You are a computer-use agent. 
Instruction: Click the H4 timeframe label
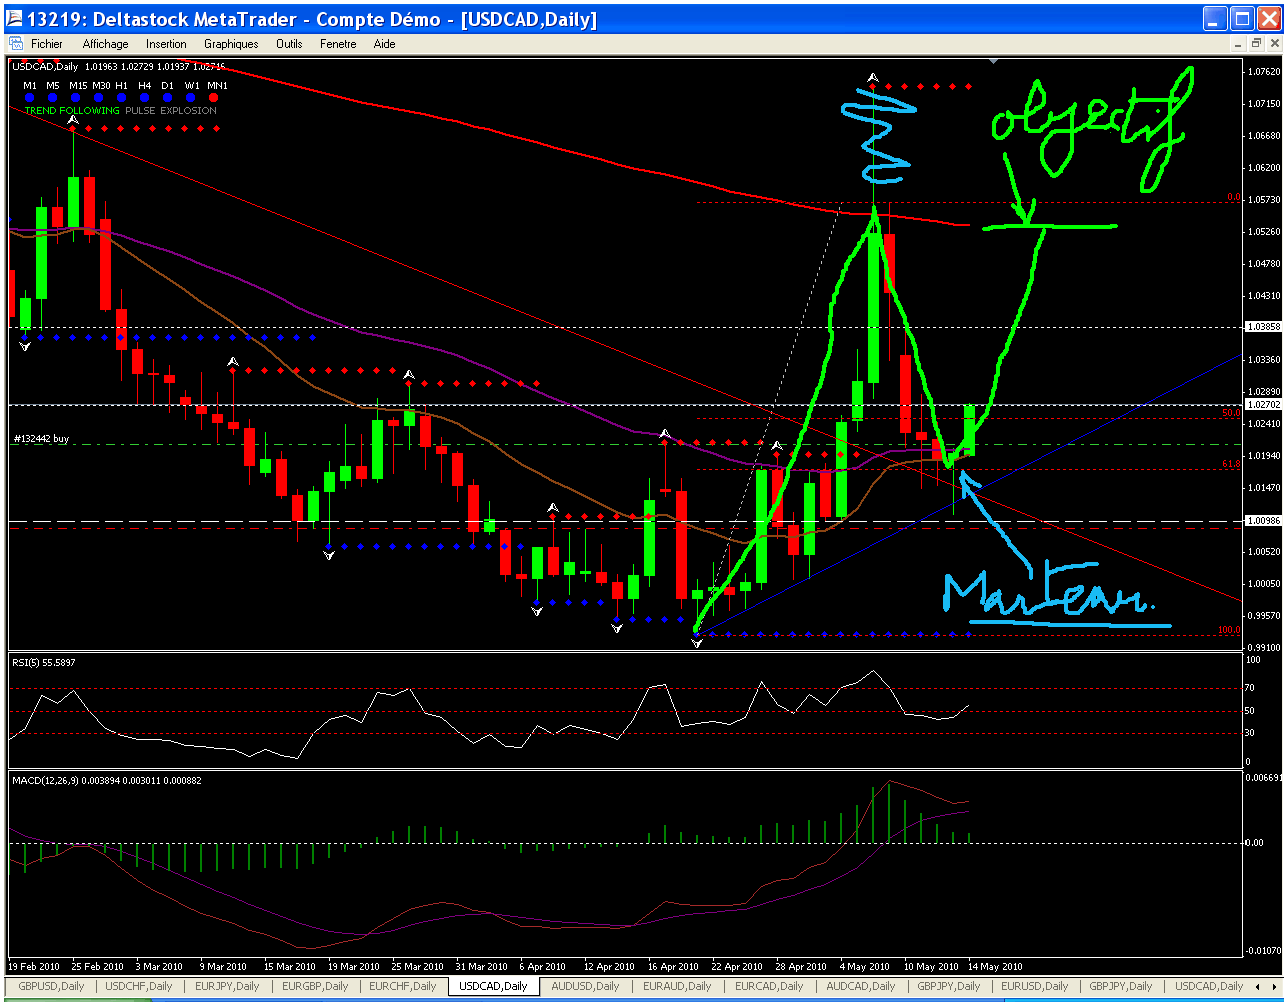click(x=145, y=86)
